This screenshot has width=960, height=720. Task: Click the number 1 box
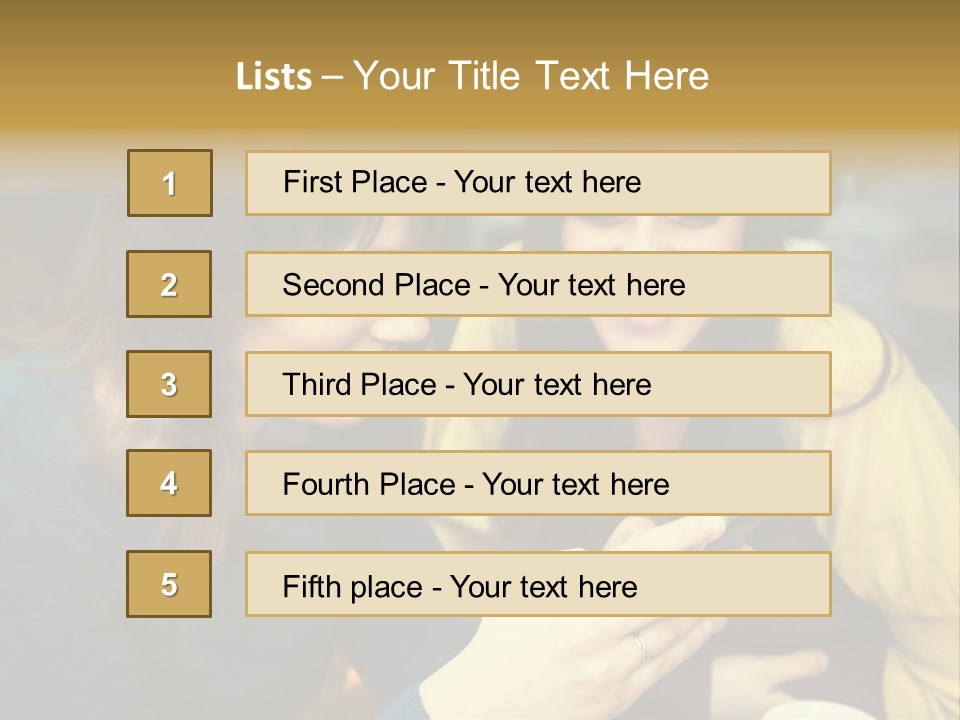(x=170, y=183)
